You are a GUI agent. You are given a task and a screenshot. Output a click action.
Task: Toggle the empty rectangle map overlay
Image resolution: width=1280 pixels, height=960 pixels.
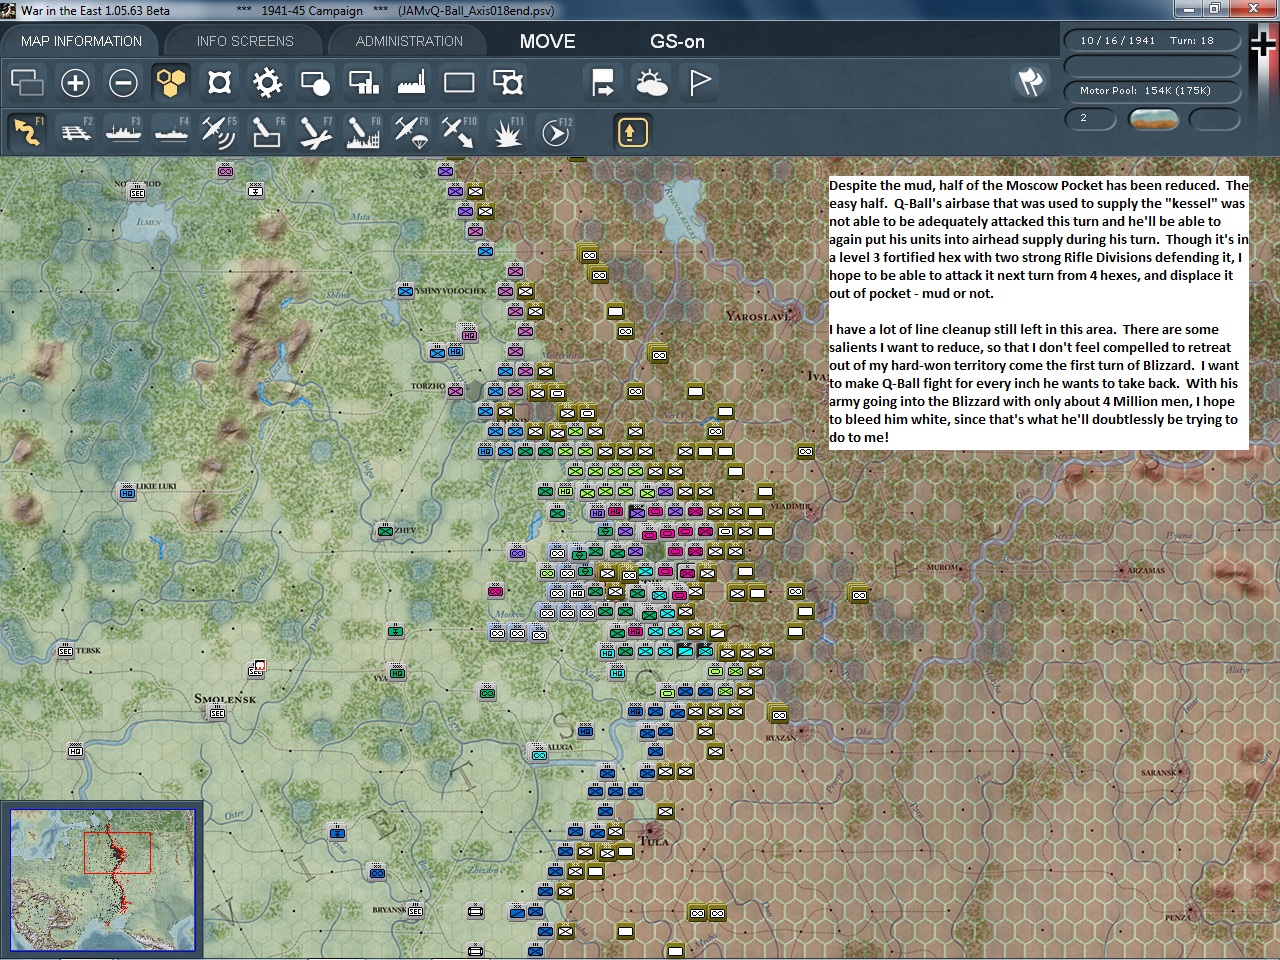(459, 82)
